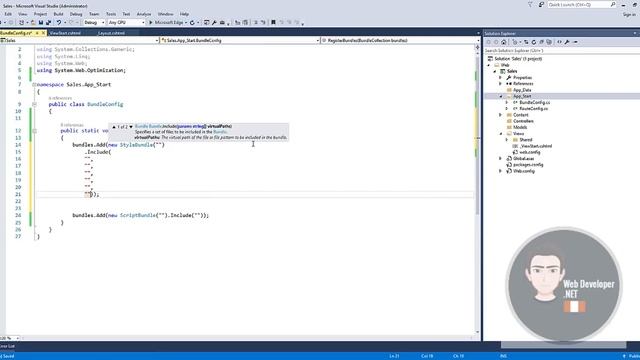
Task: Toggle Preview Selected Items in Solution Explorer
Action: pyautogui.click(x=576, y=42)
